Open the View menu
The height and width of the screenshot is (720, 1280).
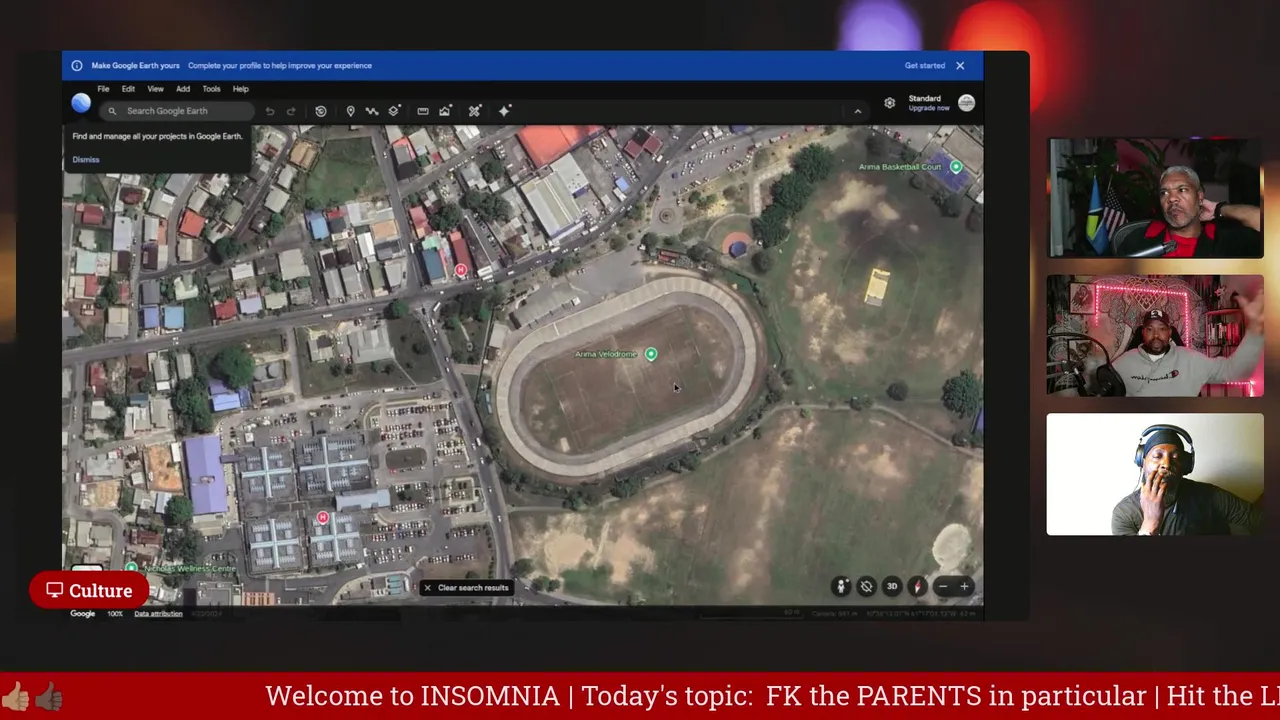click(x=155, y=89)
